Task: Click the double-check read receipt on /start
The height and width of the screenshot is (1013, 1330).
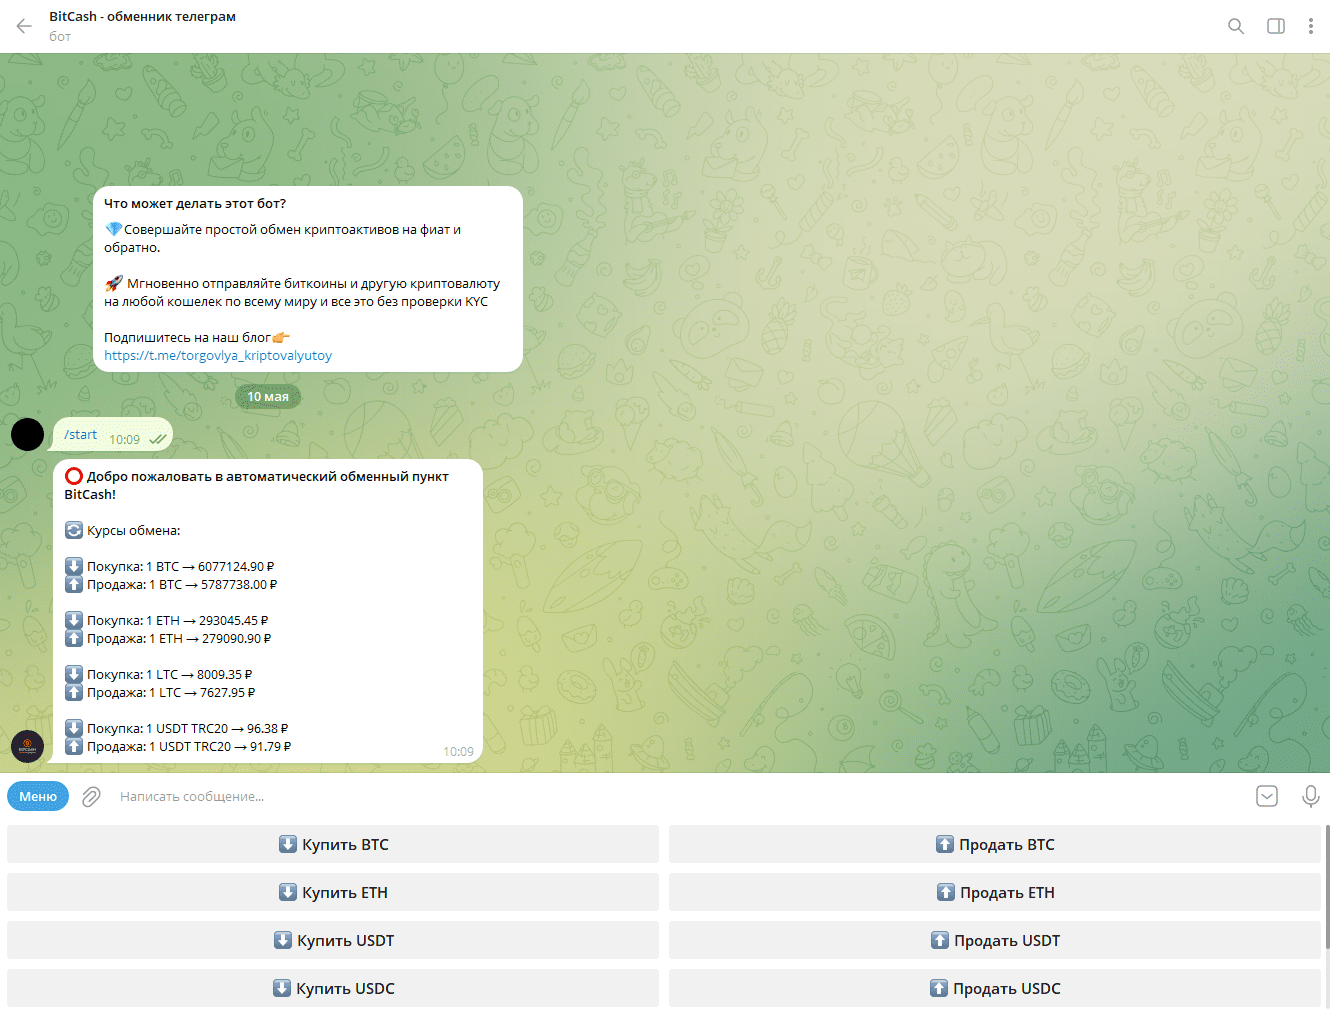Action: coord(157,439)
